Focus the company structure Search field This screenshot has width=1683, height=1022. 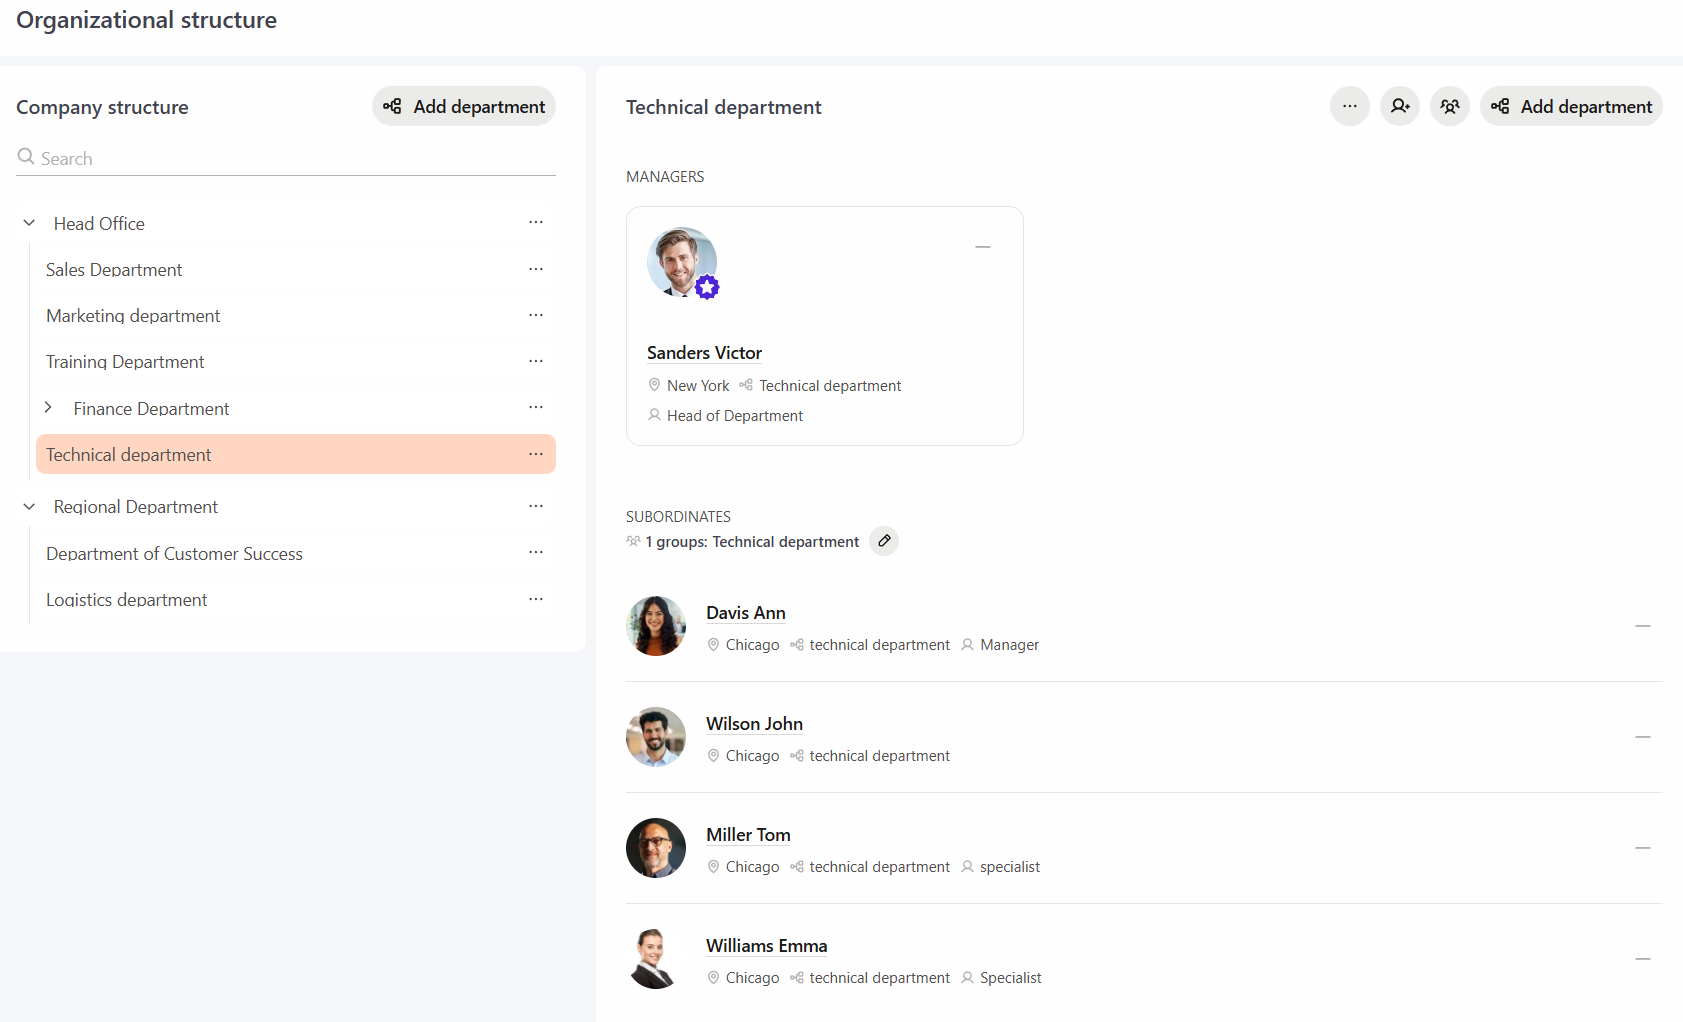coord(286,158)
